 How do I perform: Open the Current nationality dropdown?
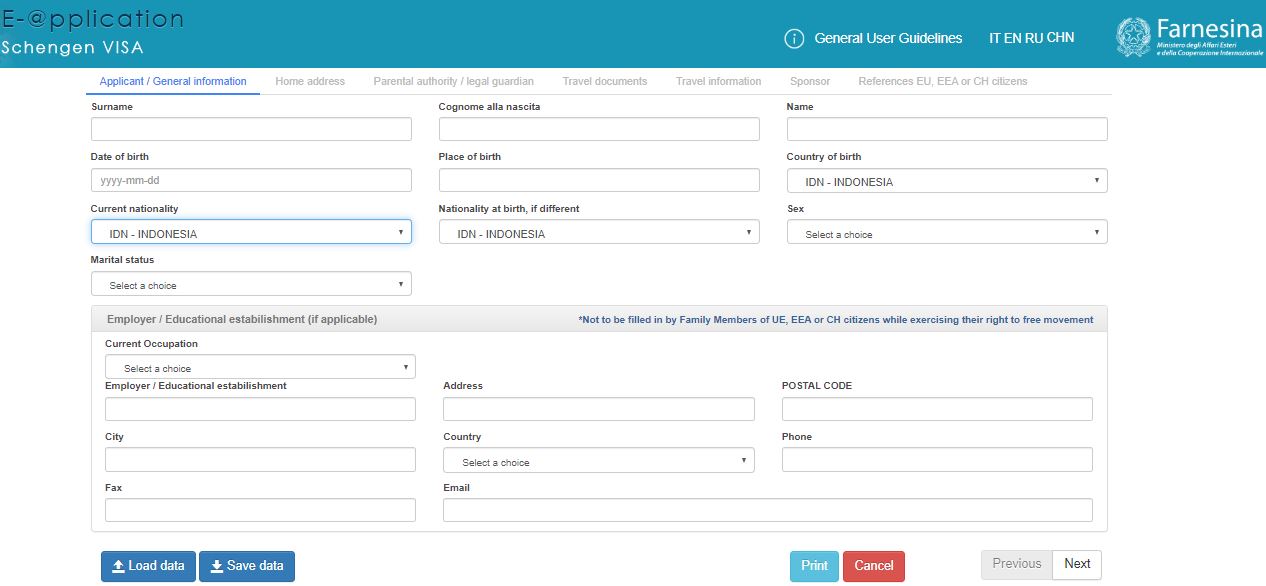pyautogui.click(x=251, y=232)
